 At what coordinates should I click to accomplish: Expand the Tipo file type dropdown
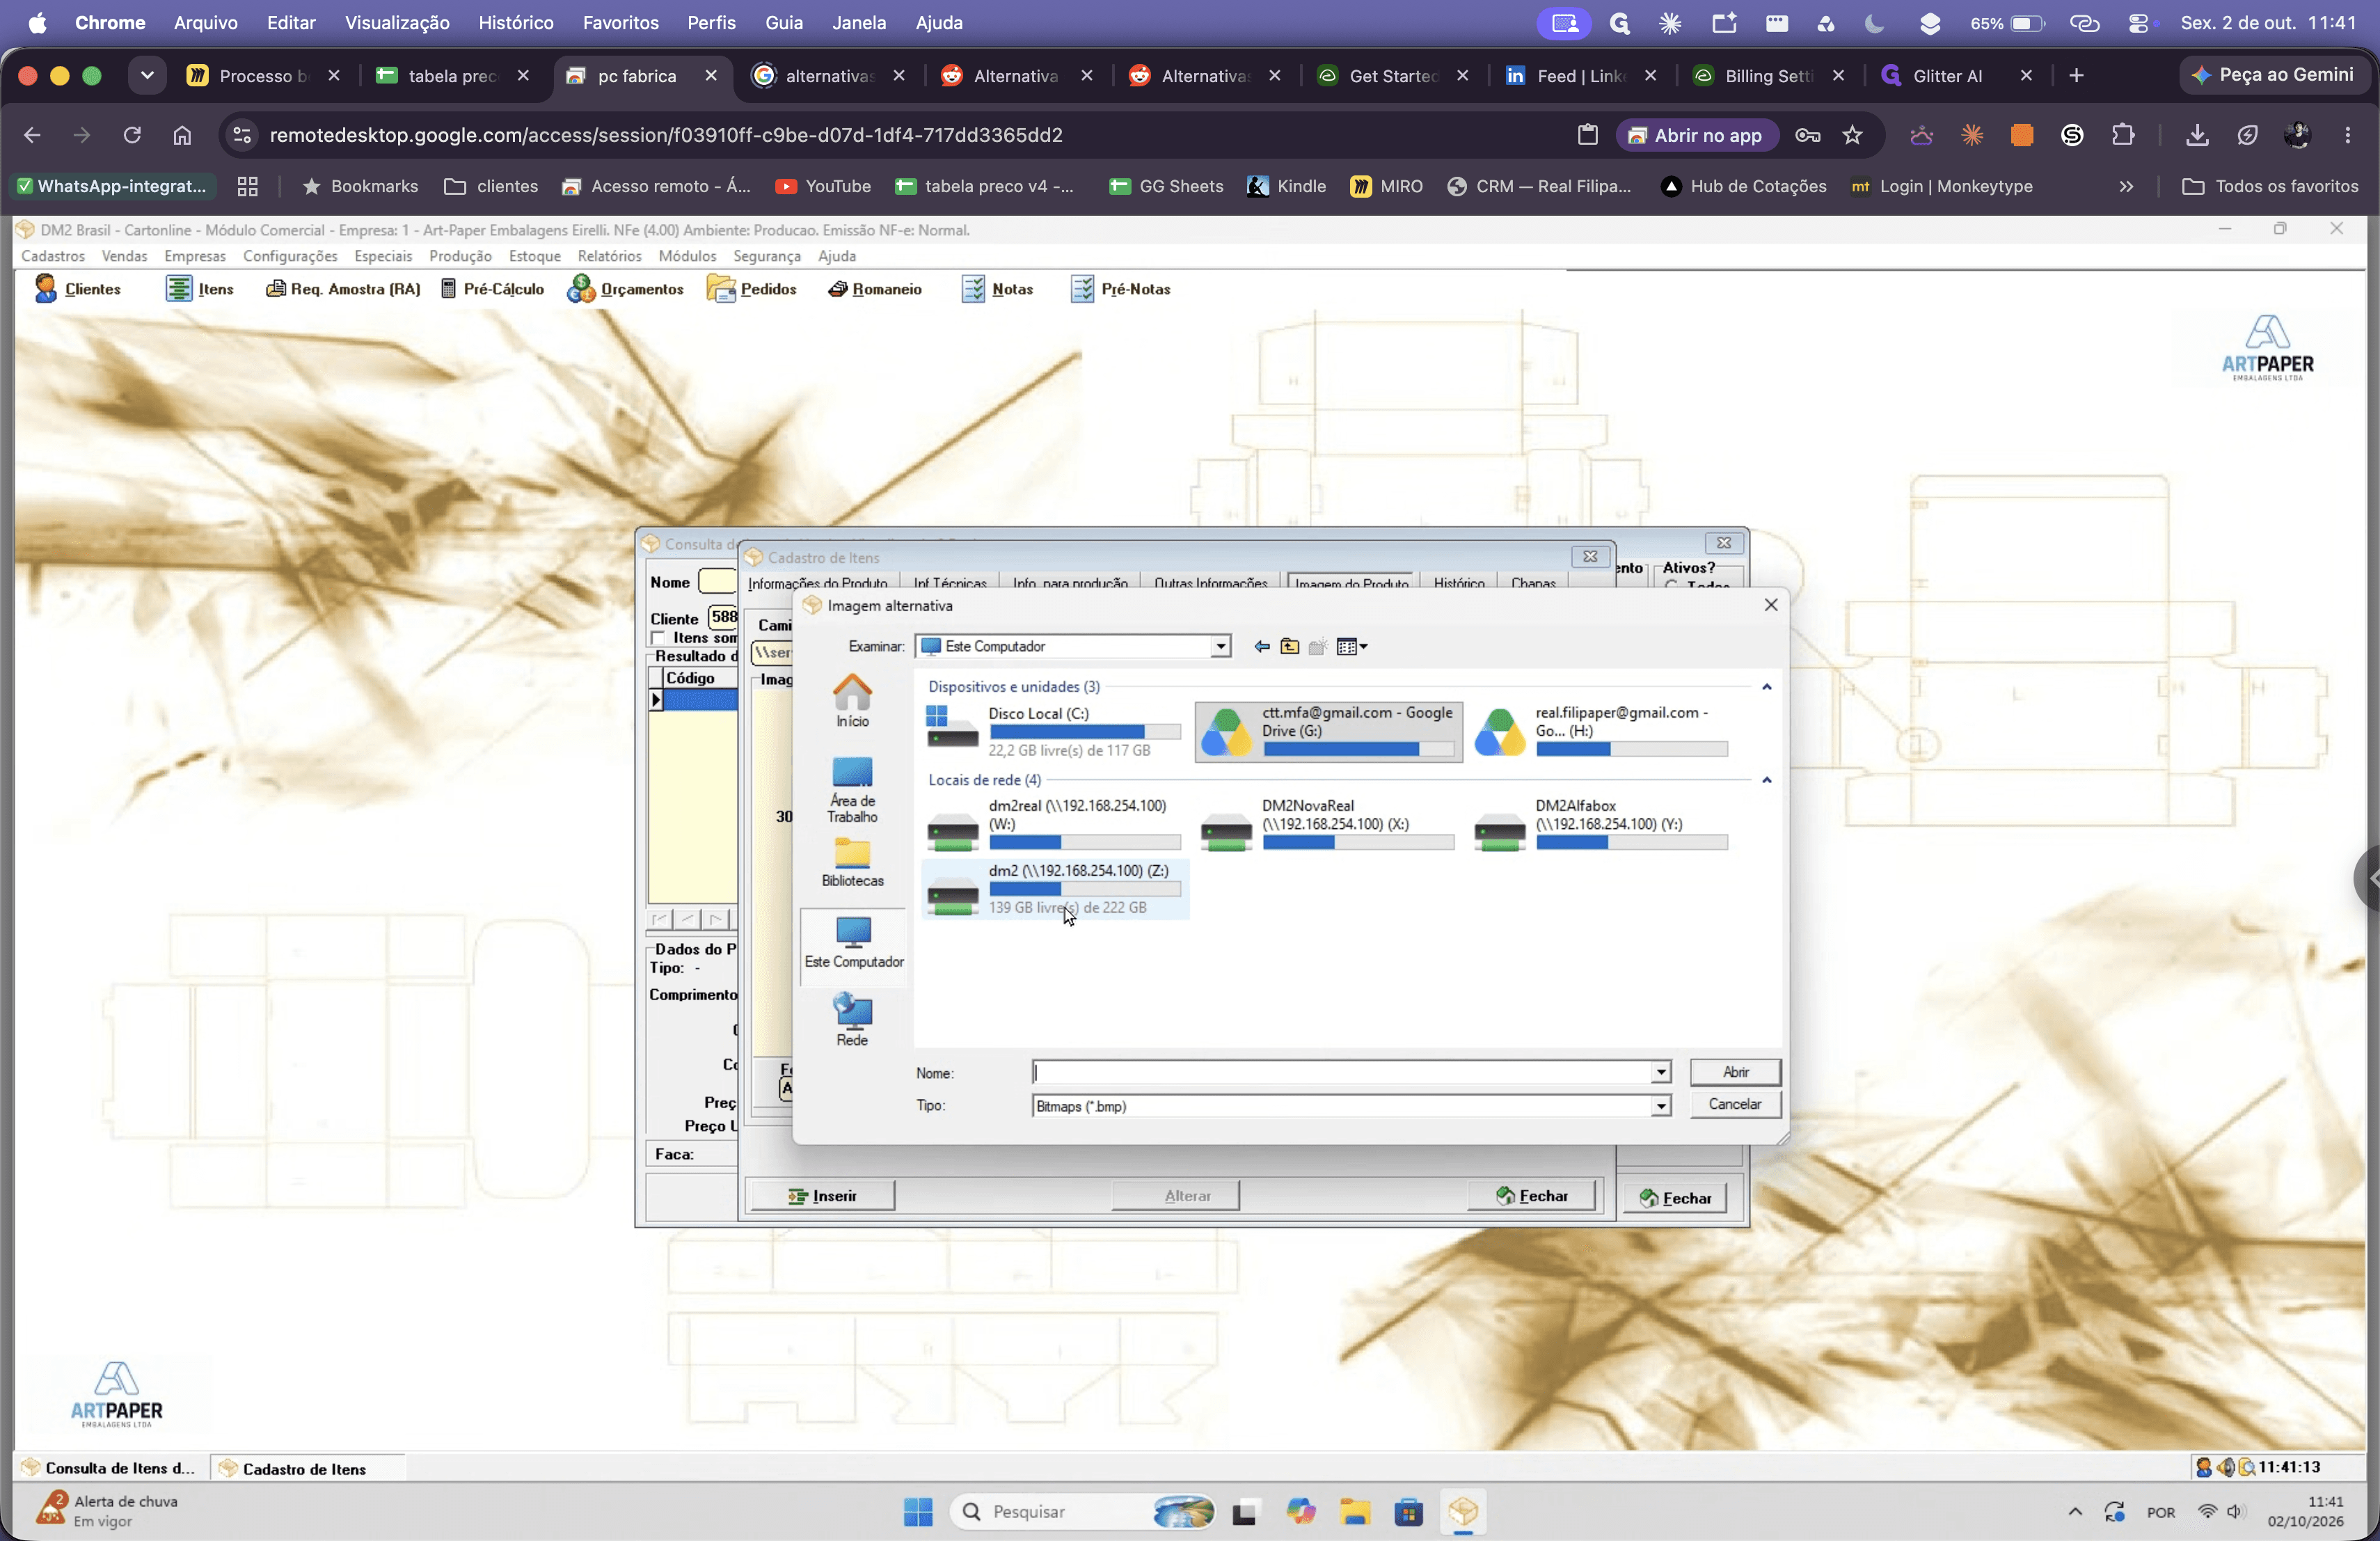click(1660, 1106)
